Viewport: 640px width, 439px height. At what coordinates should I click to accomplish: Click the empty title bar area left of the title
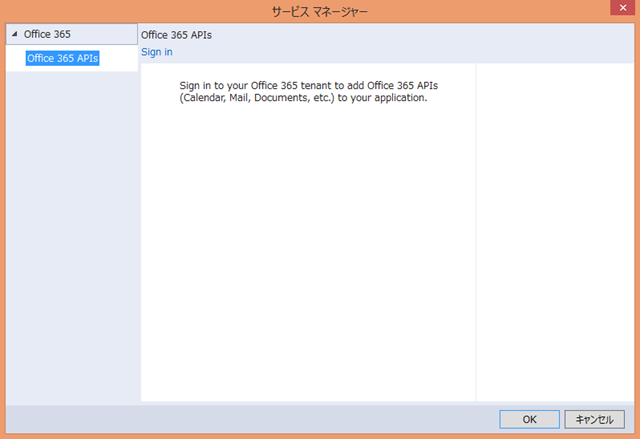[x=120, y=12]
